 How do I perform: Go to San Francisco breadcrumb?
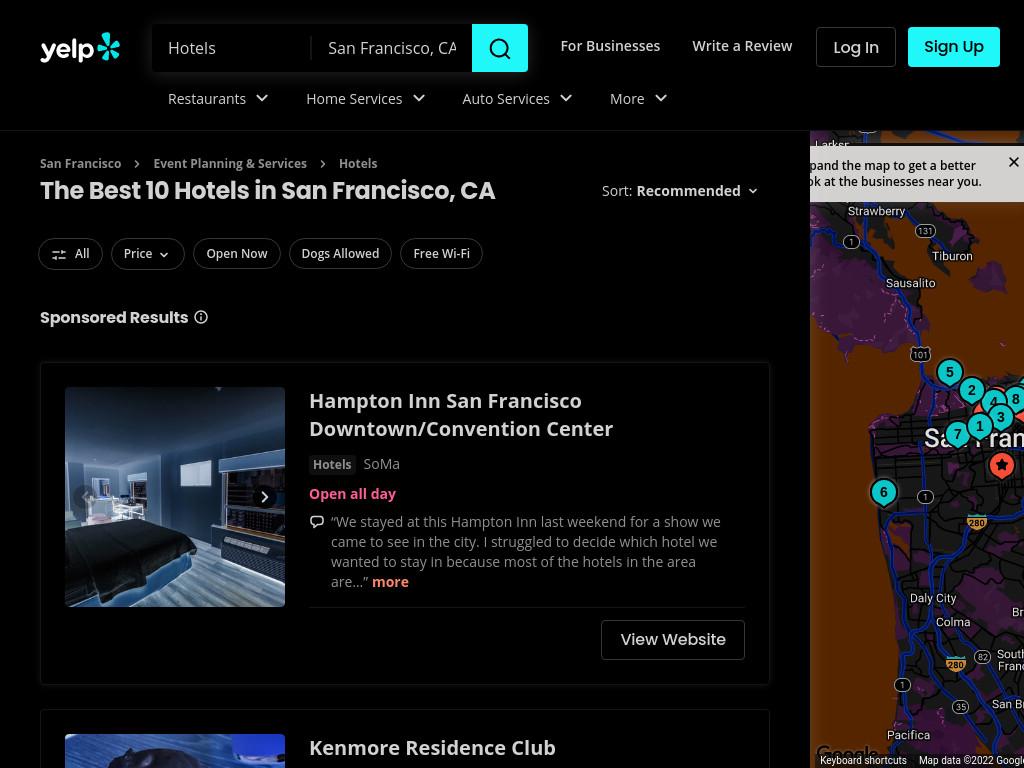(80, 163)
